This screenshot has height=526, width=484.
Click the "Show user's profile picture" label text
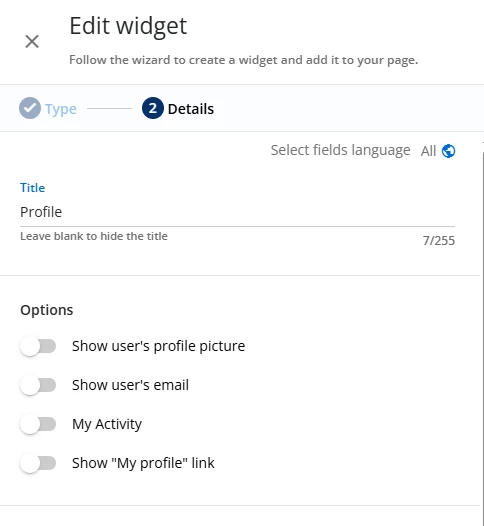point(158,346)
